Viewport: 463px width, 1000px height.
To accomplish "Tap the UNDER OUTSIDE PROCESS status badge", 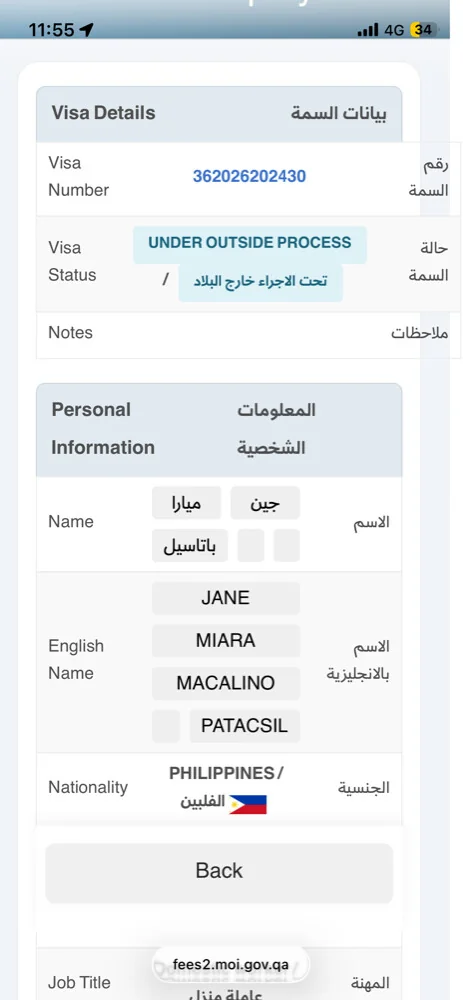I will pos(250,244).
